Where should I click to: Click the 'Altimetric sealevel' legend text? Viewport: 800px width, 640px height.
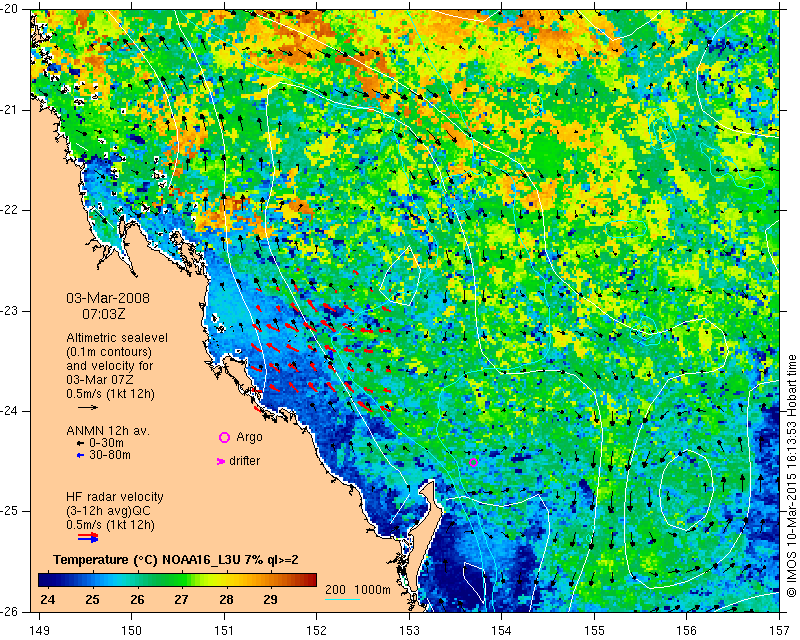click(117, 338)
